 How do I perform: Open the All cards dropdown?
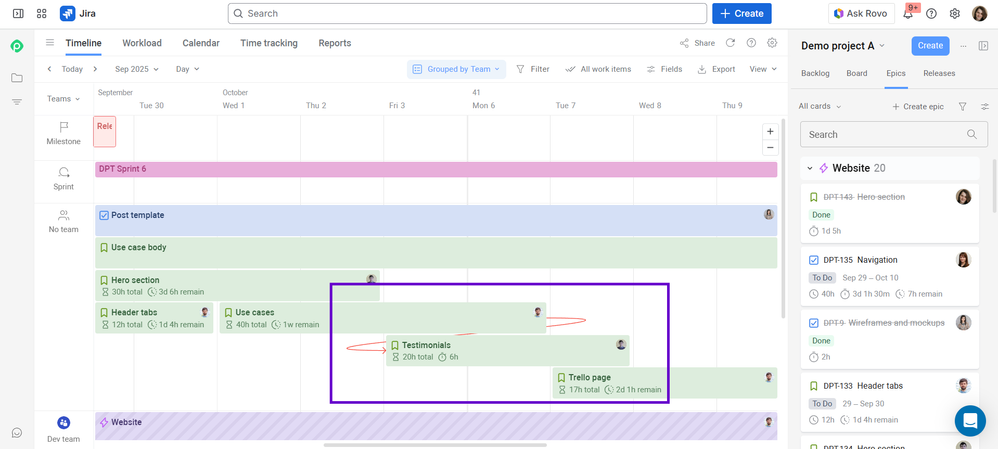point(820,106)
